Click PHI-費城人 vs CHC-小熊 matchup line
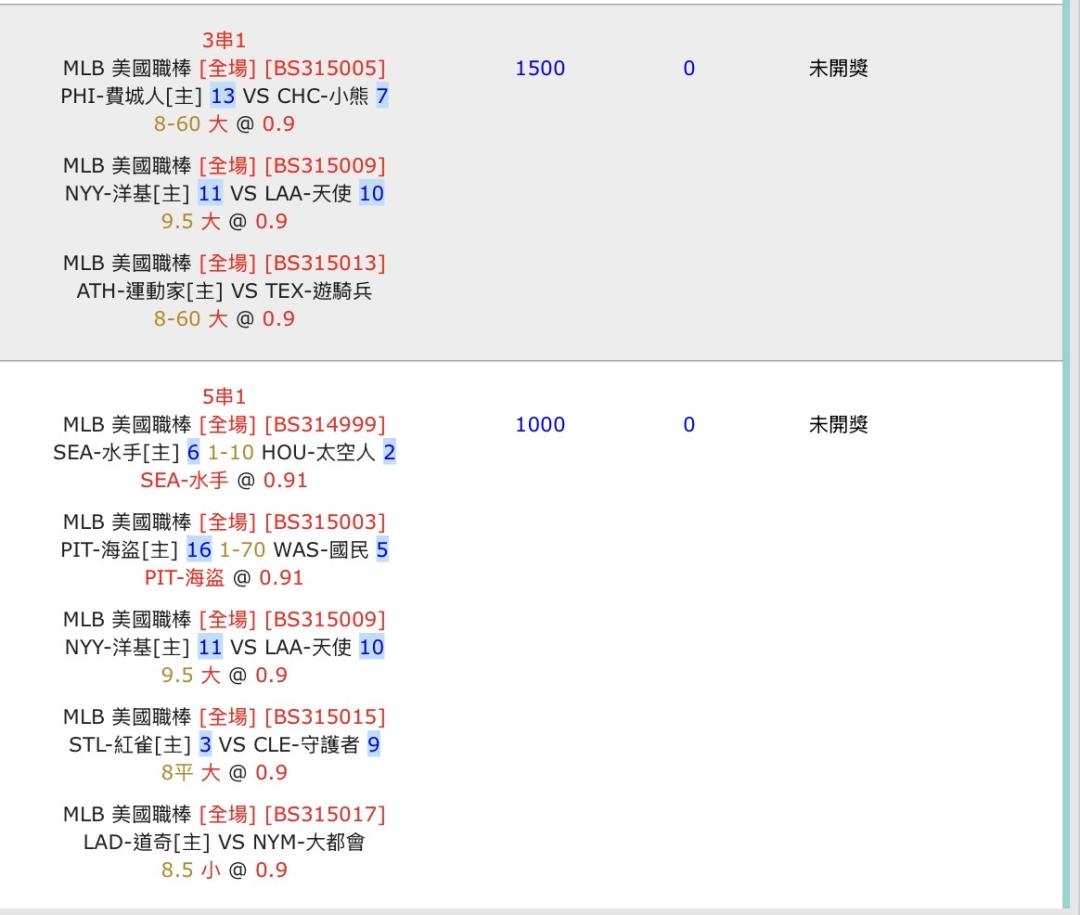Viewport: 1080px width, 915px height. pos(225,96)
